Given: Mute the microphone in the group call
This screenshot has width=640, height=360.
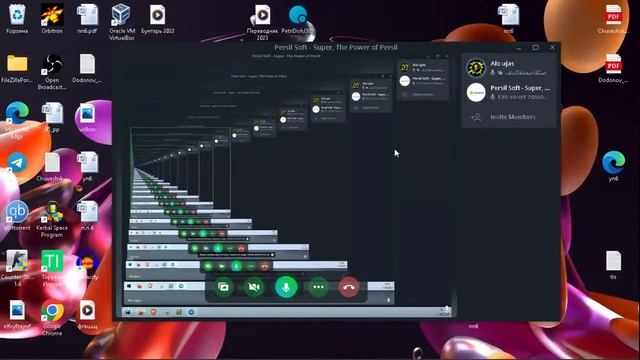Looking at the screenshot, I should click(x=286, y=287).
